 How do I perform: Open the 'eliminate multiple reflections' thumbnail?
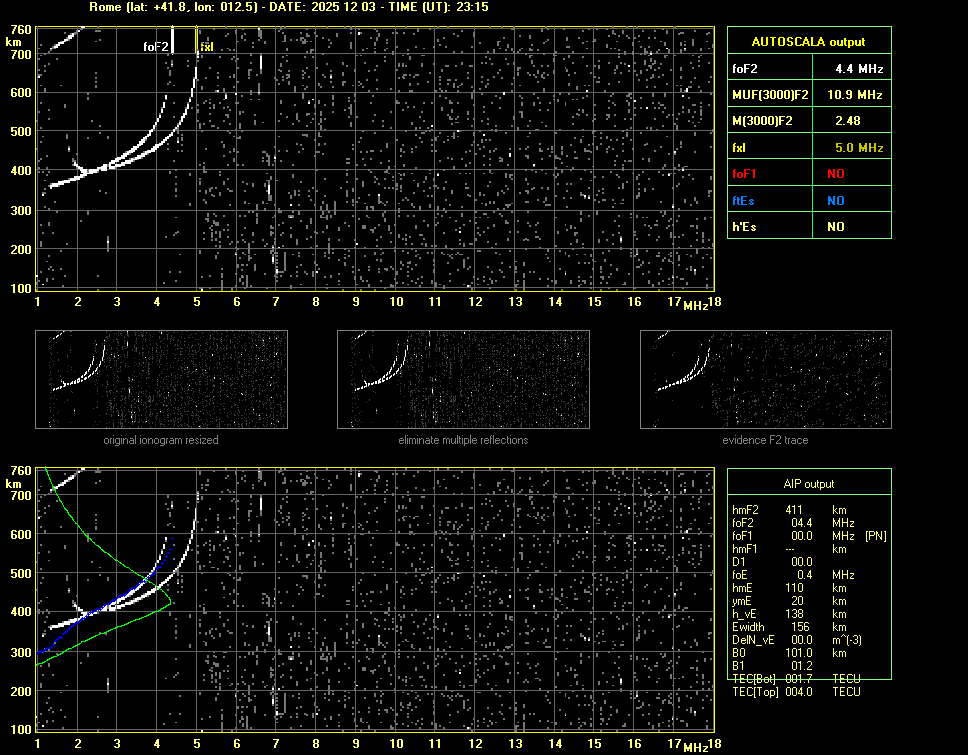(463, 379)
